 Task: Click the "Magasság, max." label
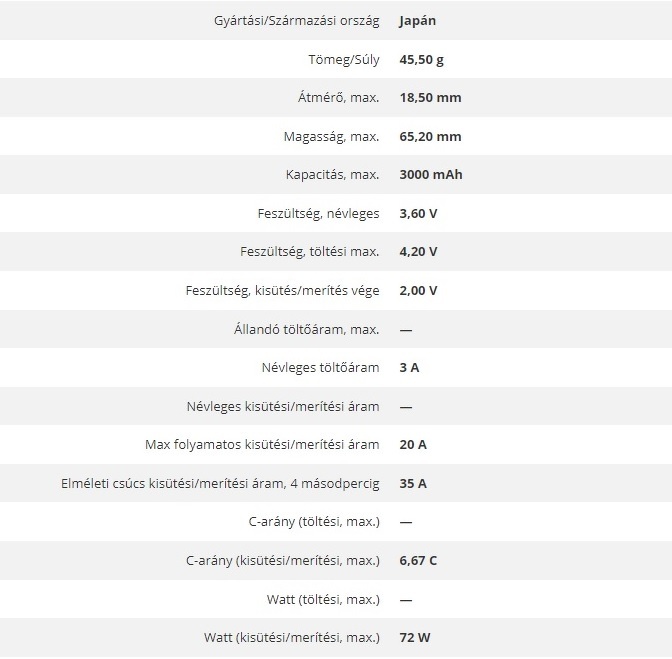point(328,136)
